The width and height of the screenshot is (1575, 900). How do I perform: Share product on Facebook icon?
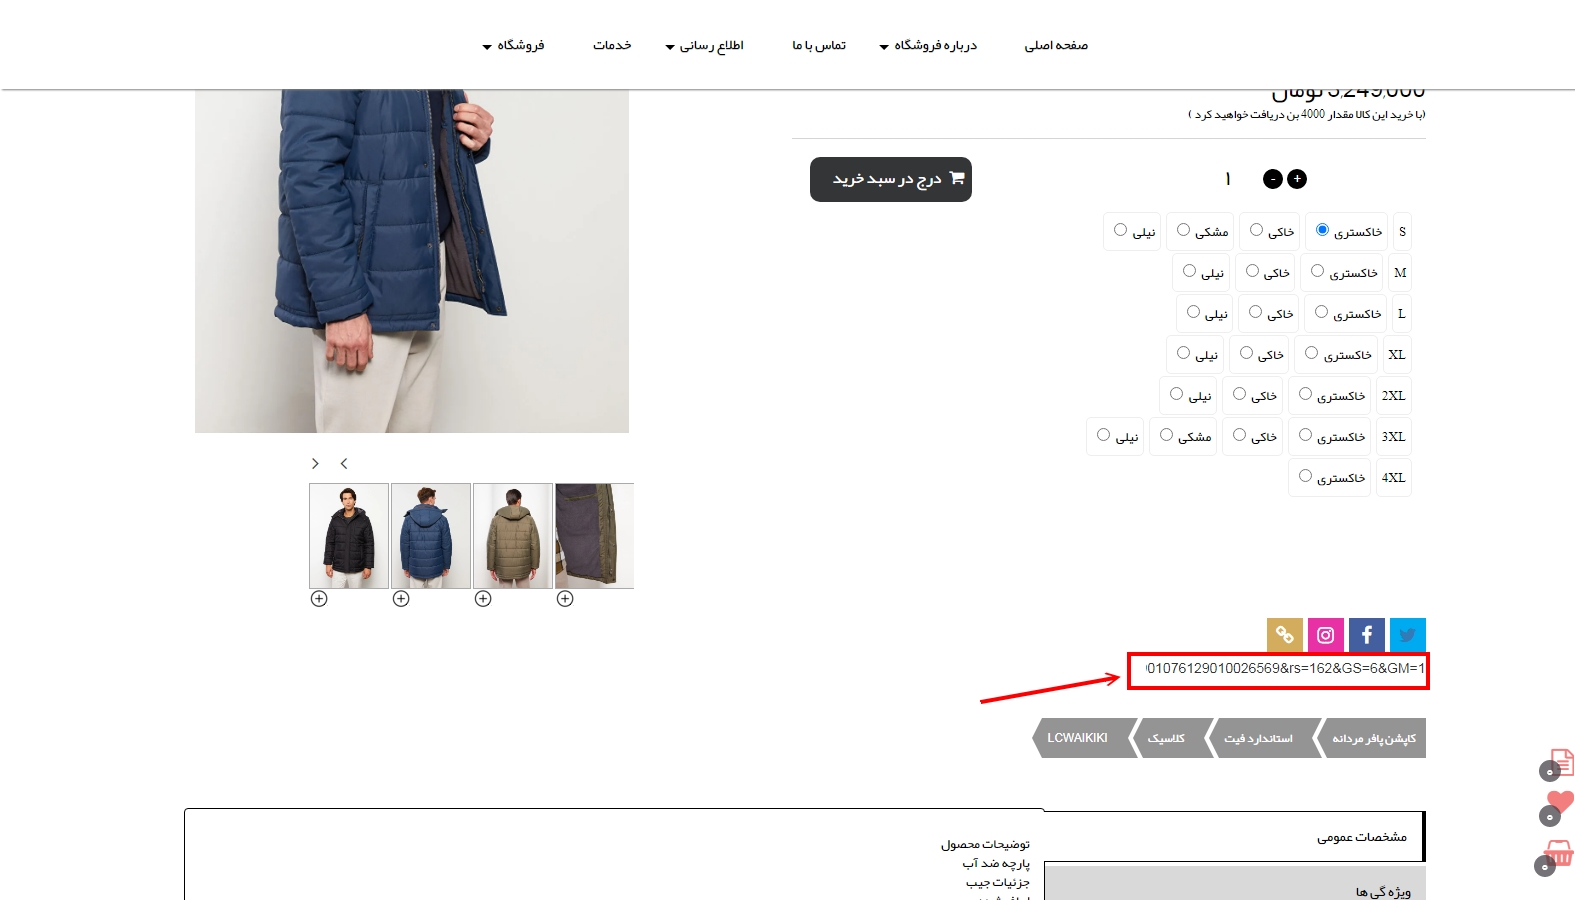point(1366,635)
